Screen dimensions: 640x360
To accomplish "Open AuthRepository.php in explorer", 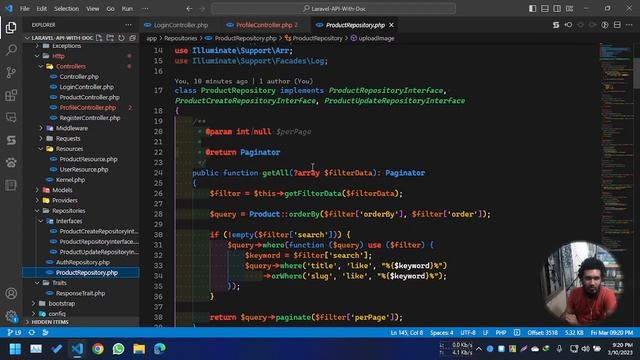I will (82, 262).
